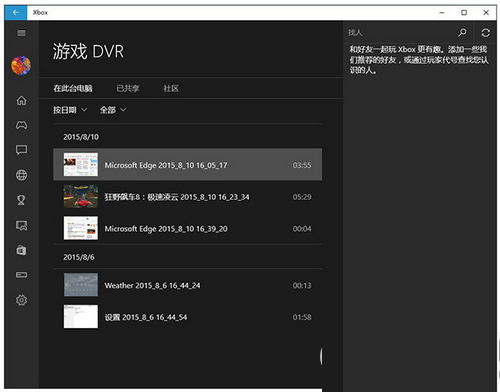The height and width of the screenshot is (392, 500).
Task: Open Settings gear icon
Action: coord(21,300)
